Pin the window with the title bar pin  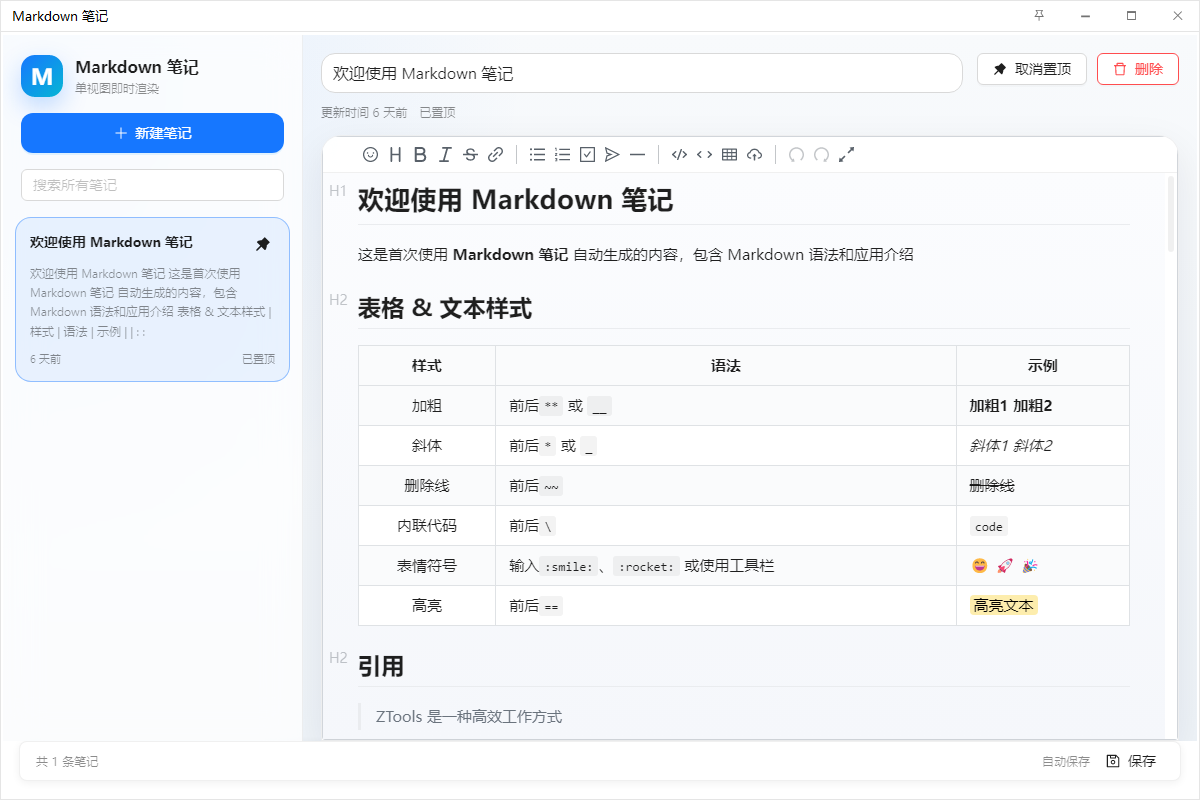coord(1039,15)
